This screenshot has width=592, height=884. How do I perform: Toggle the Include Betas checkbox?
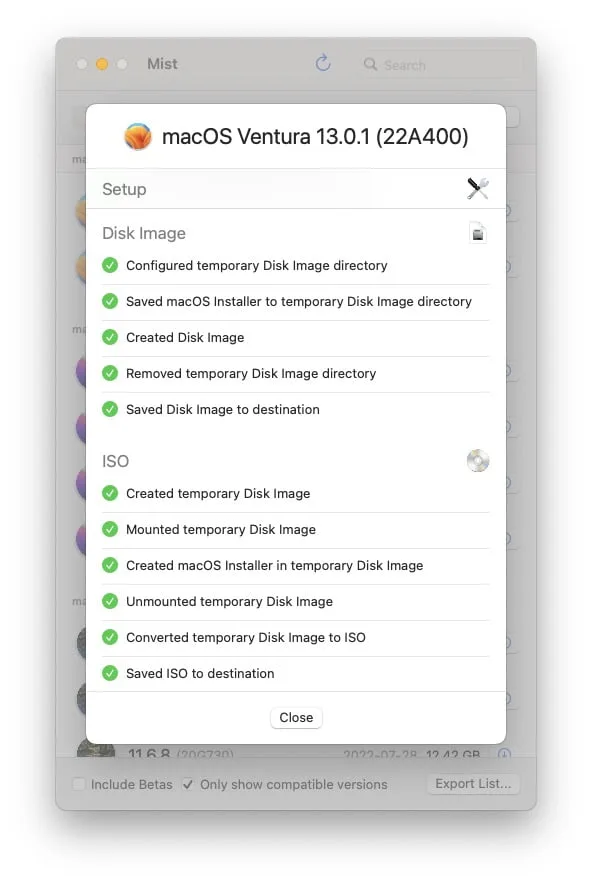79,784
